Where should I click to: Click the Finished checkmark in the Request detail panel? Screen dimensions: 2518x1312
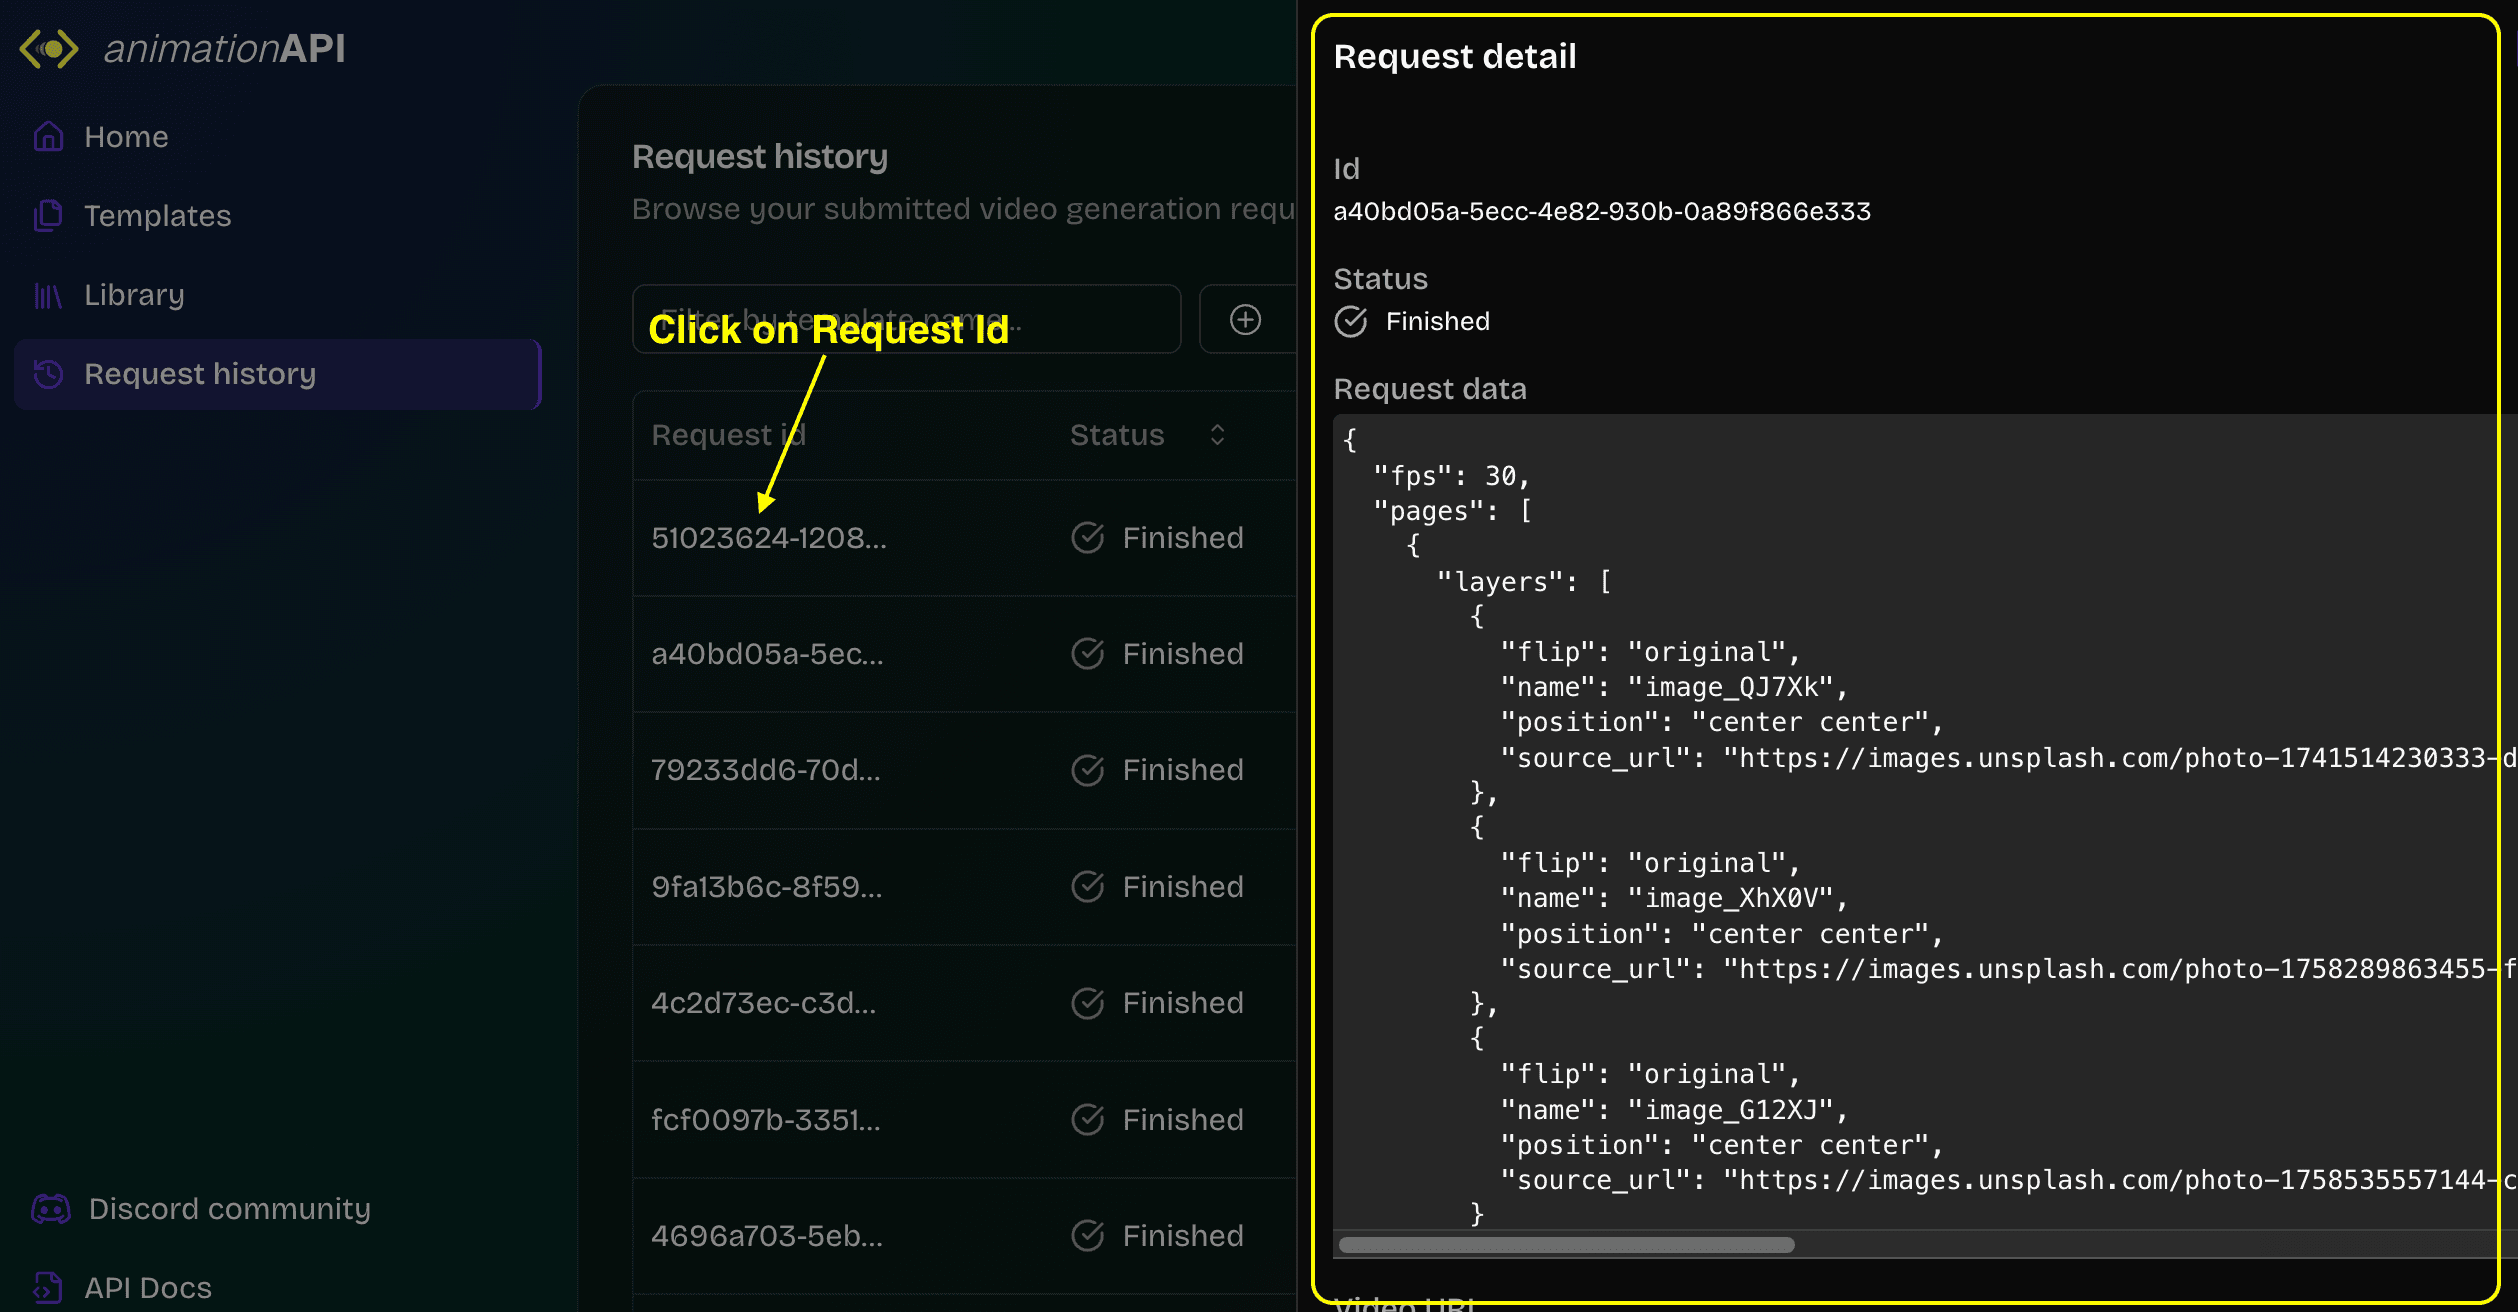(1350, 321)
